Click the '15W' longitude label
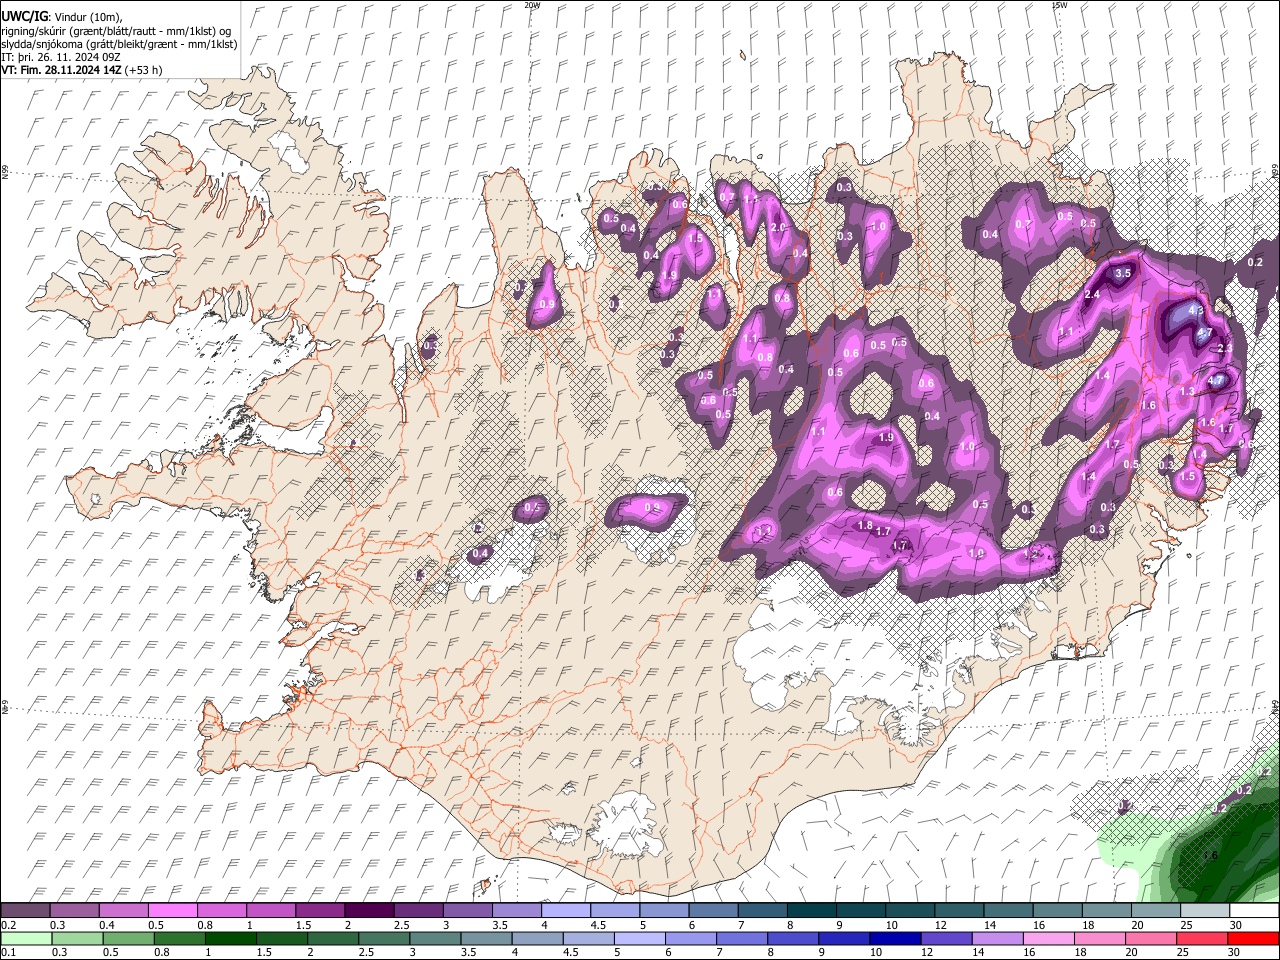Image resolution: width=1280 pixels, height=960 pixels. pyautogui.click(x=1059, y=5)
